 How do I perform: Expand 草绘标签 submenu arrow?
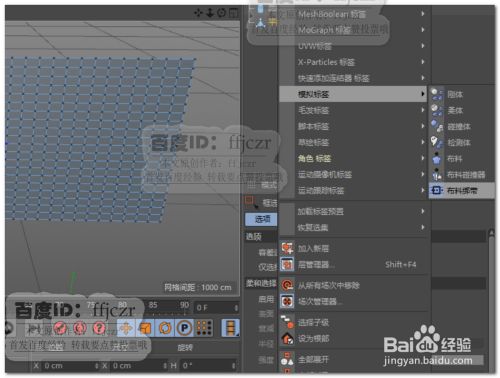423,142
